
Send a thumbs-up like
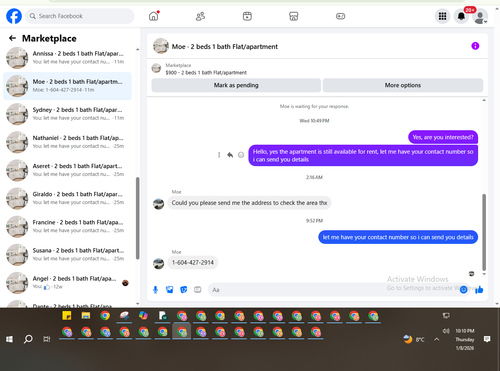click(479, 289)
